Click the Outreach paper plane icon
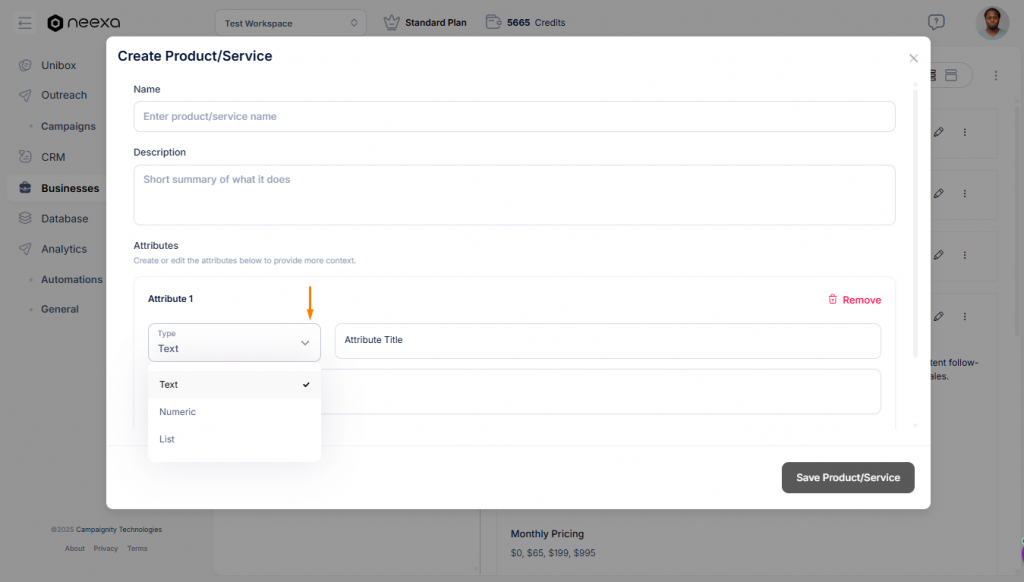Image resolution: width=1024 pixels, height=582 pixels. coord(25,95)
